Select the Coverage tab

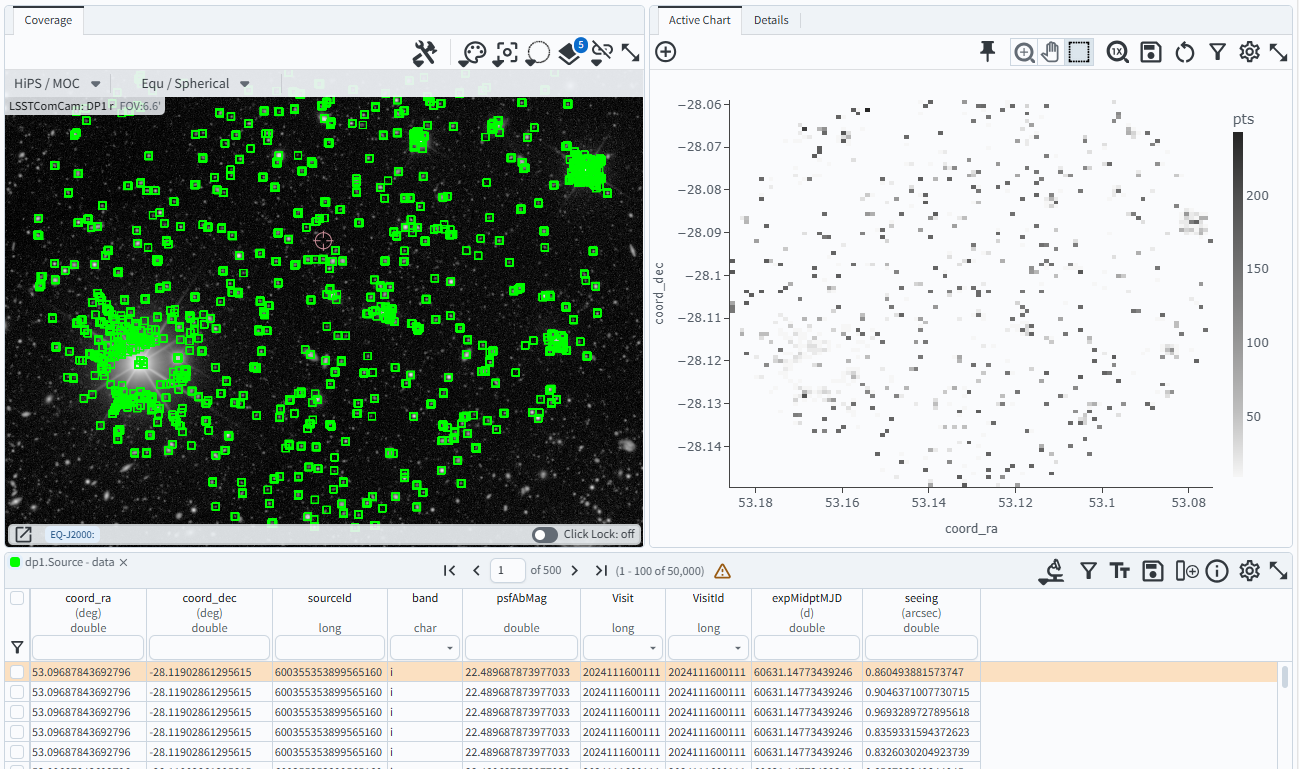[x=48, y=20]
